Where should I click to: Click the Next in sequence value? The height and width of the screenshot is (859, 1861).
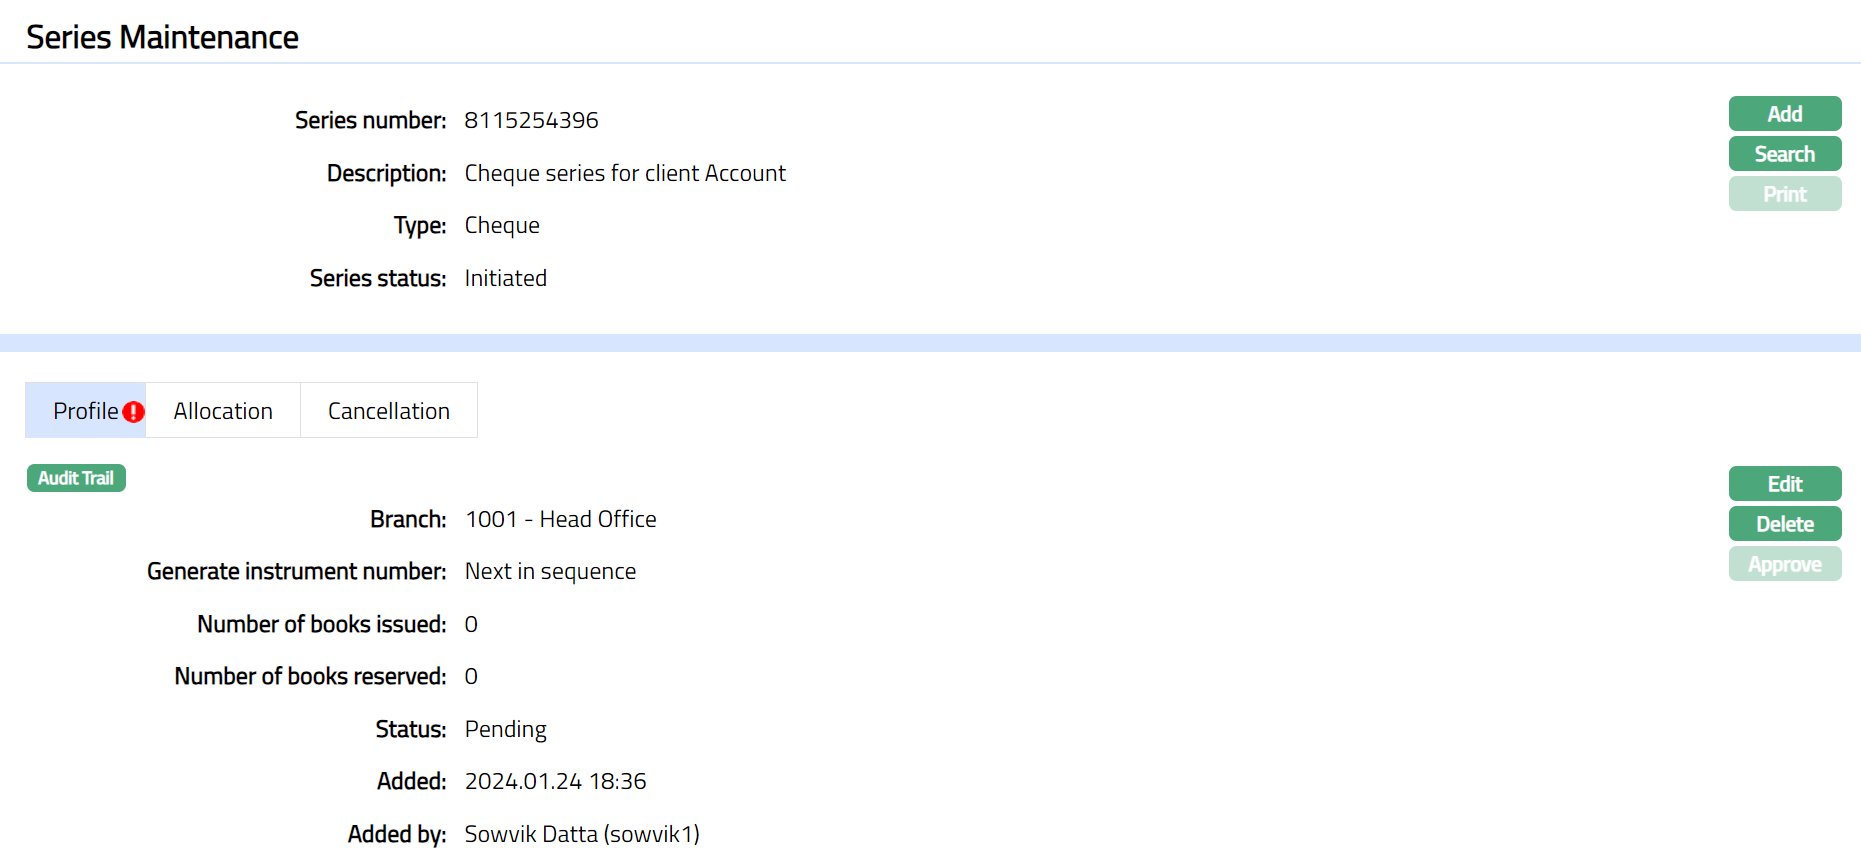(x=550, y=571)
